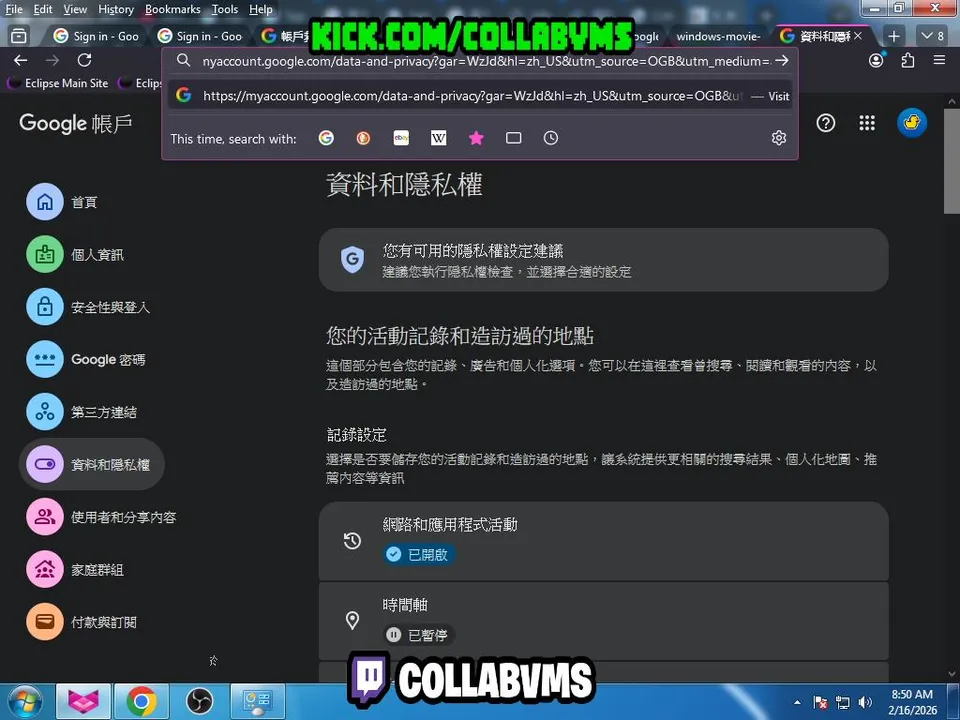The width and height of the screenshot is (960, 720).
Task: Search open tabs using the tab icon
Action: [x=514, y=138]
